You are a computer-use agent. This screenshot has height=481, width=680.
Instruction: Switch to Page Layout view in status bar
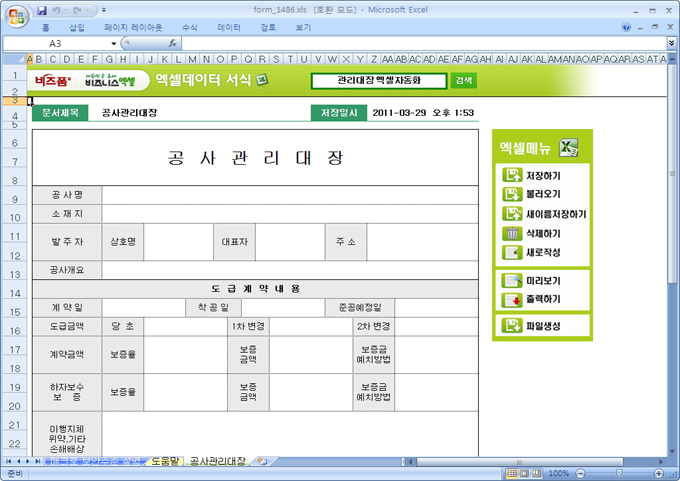click(x=524, y=473)
